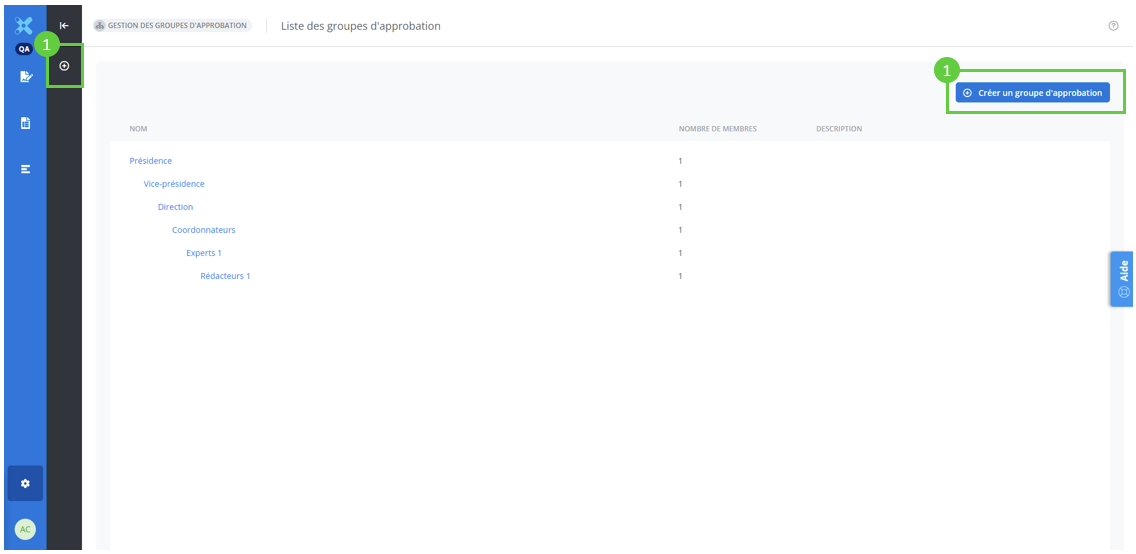Screen dimensions: 1136x554
Task: Click 'Gestion des groupes d'approbation' breadcrumb
Action: [x=171, y=26]
